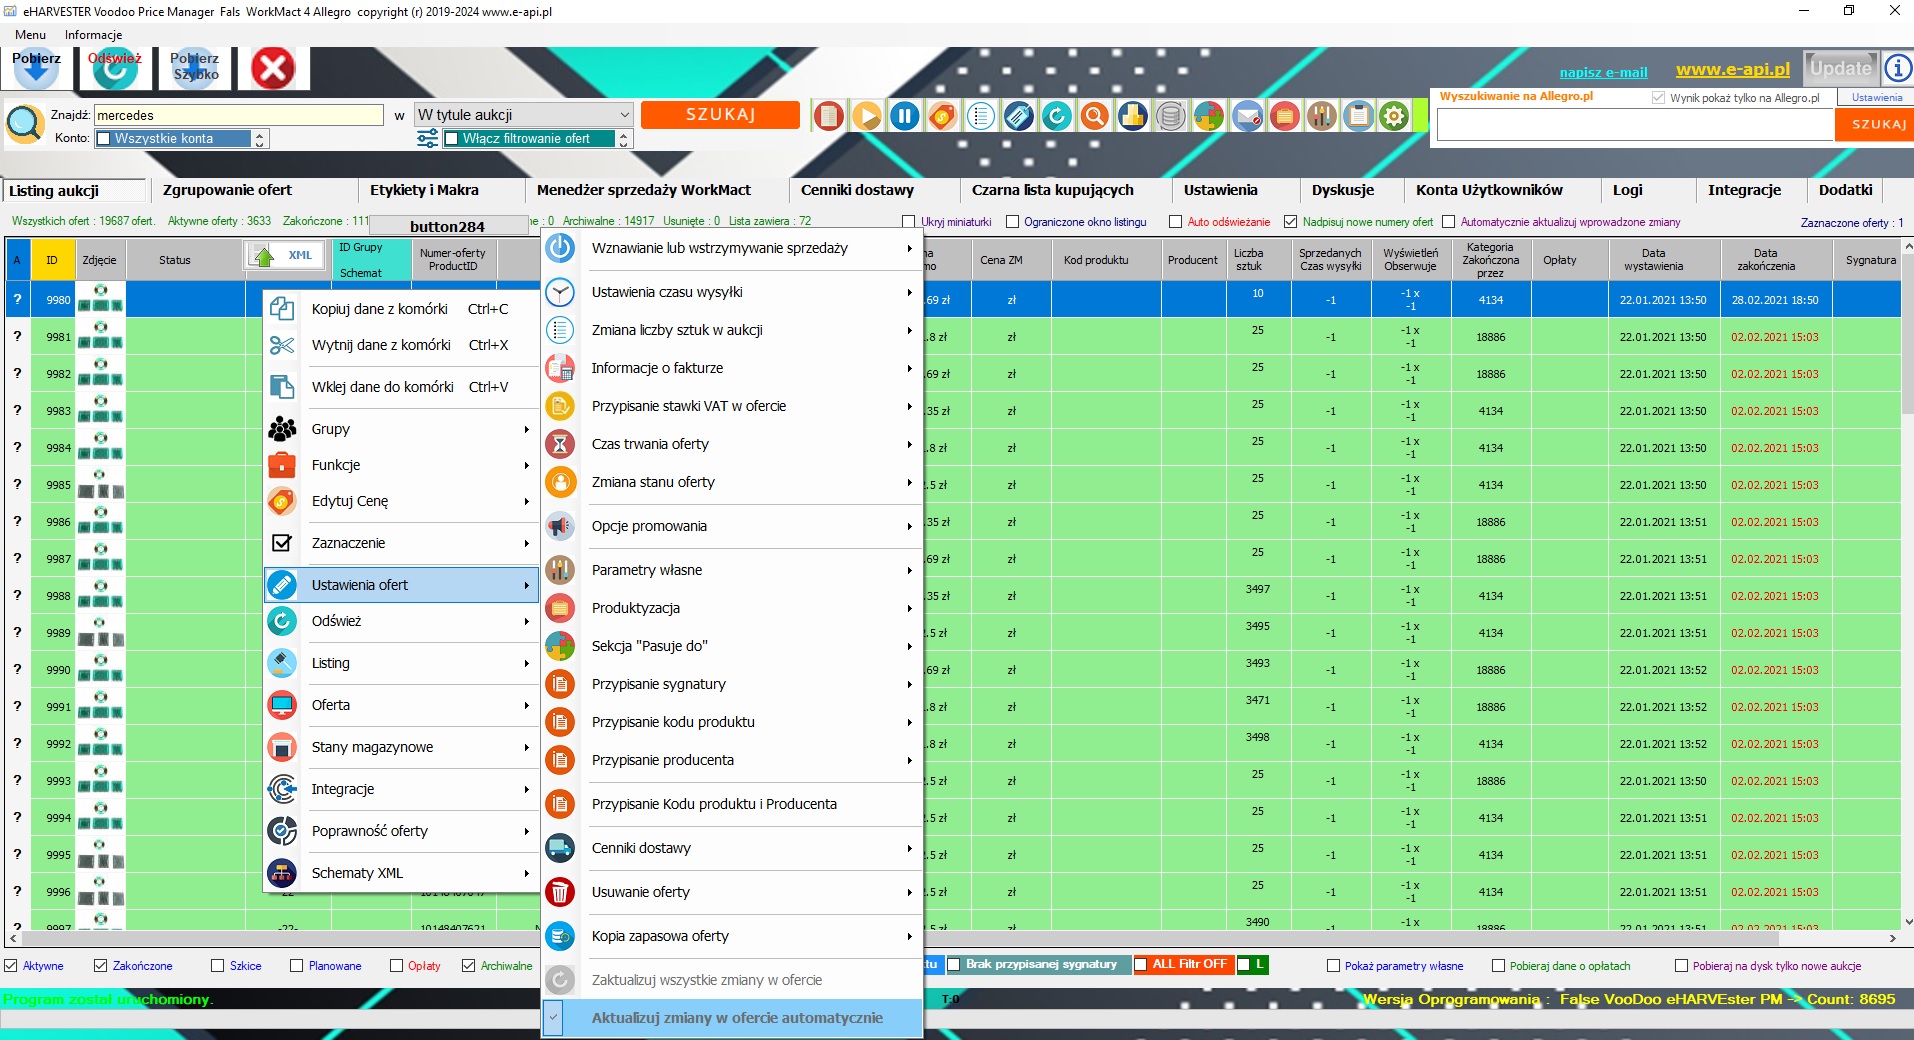Click the Update button
The height and width of the screenshot is (1040, 1914).
1840,68
